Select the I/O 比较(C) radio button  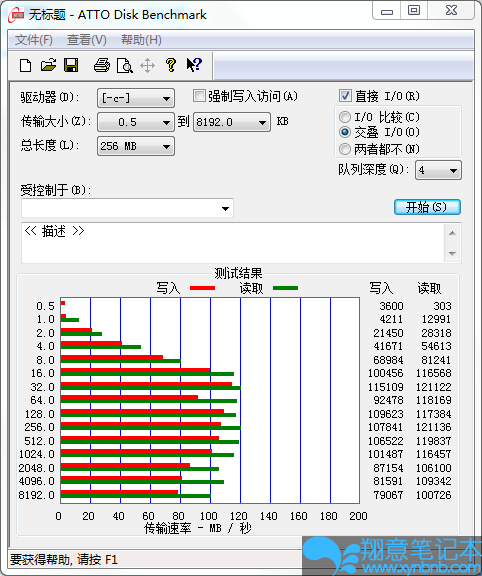point(345,117)
